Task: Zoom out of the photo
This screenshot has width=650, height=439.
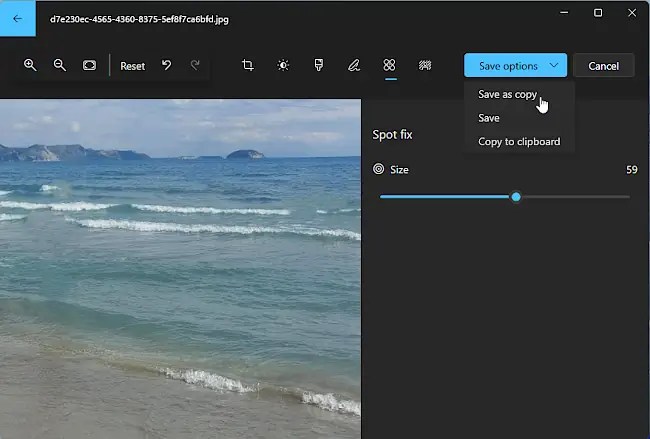Action: (x=60, y=65)
